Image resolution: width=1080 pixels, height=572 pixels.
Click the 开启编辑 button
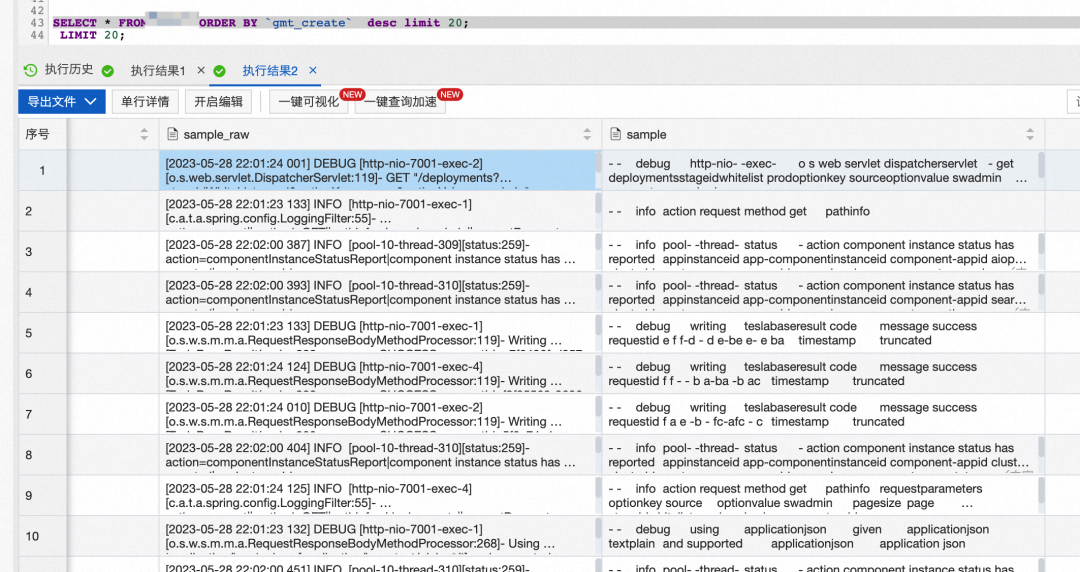click(218, 101)
